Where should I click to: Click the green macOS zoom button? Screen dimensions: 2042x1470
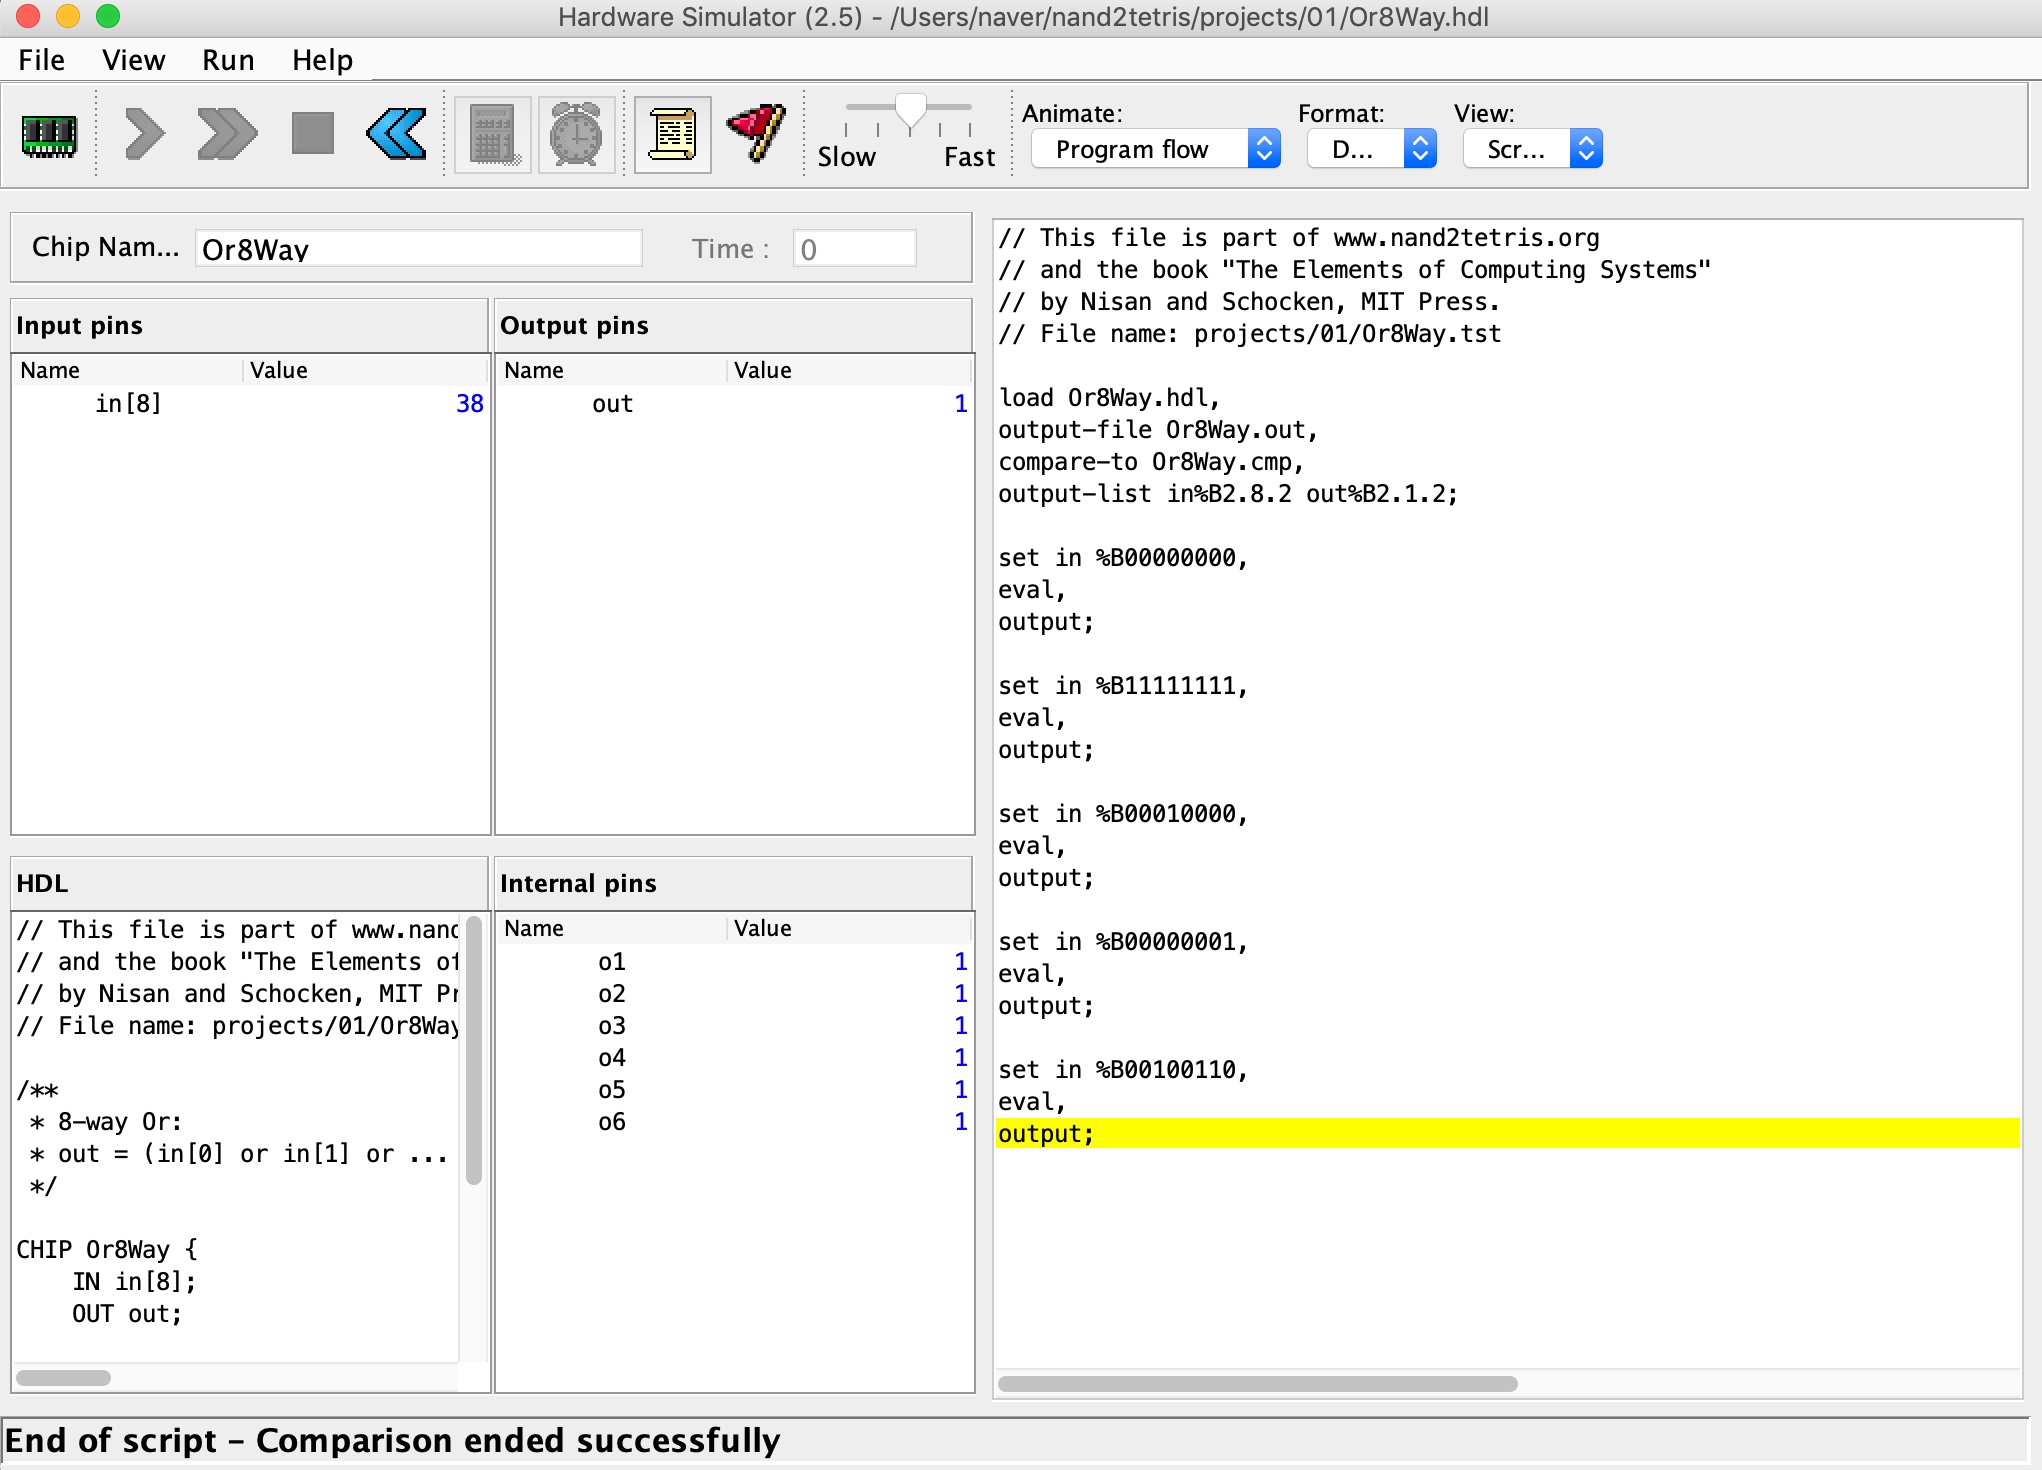coord(108,16)
